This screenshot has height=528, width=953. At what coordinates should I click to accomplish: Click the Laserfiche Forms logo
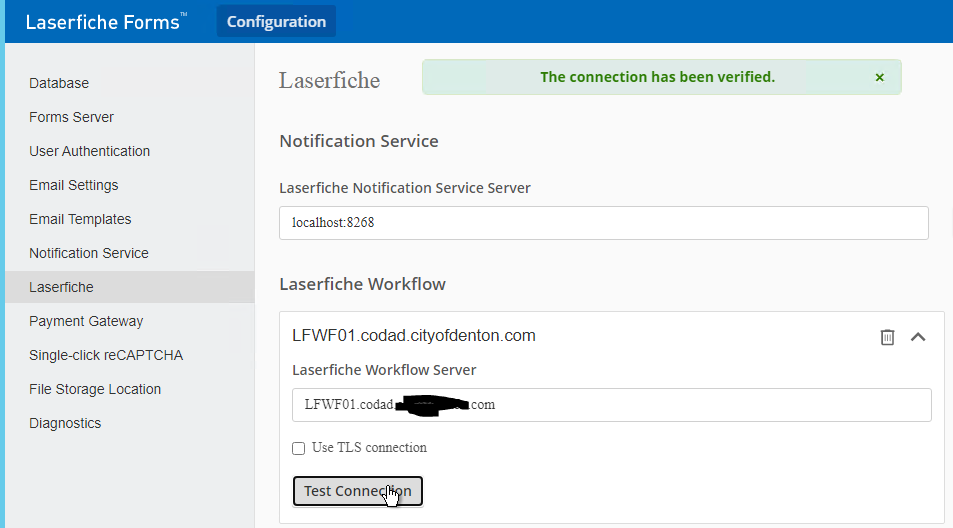(105, 22)
